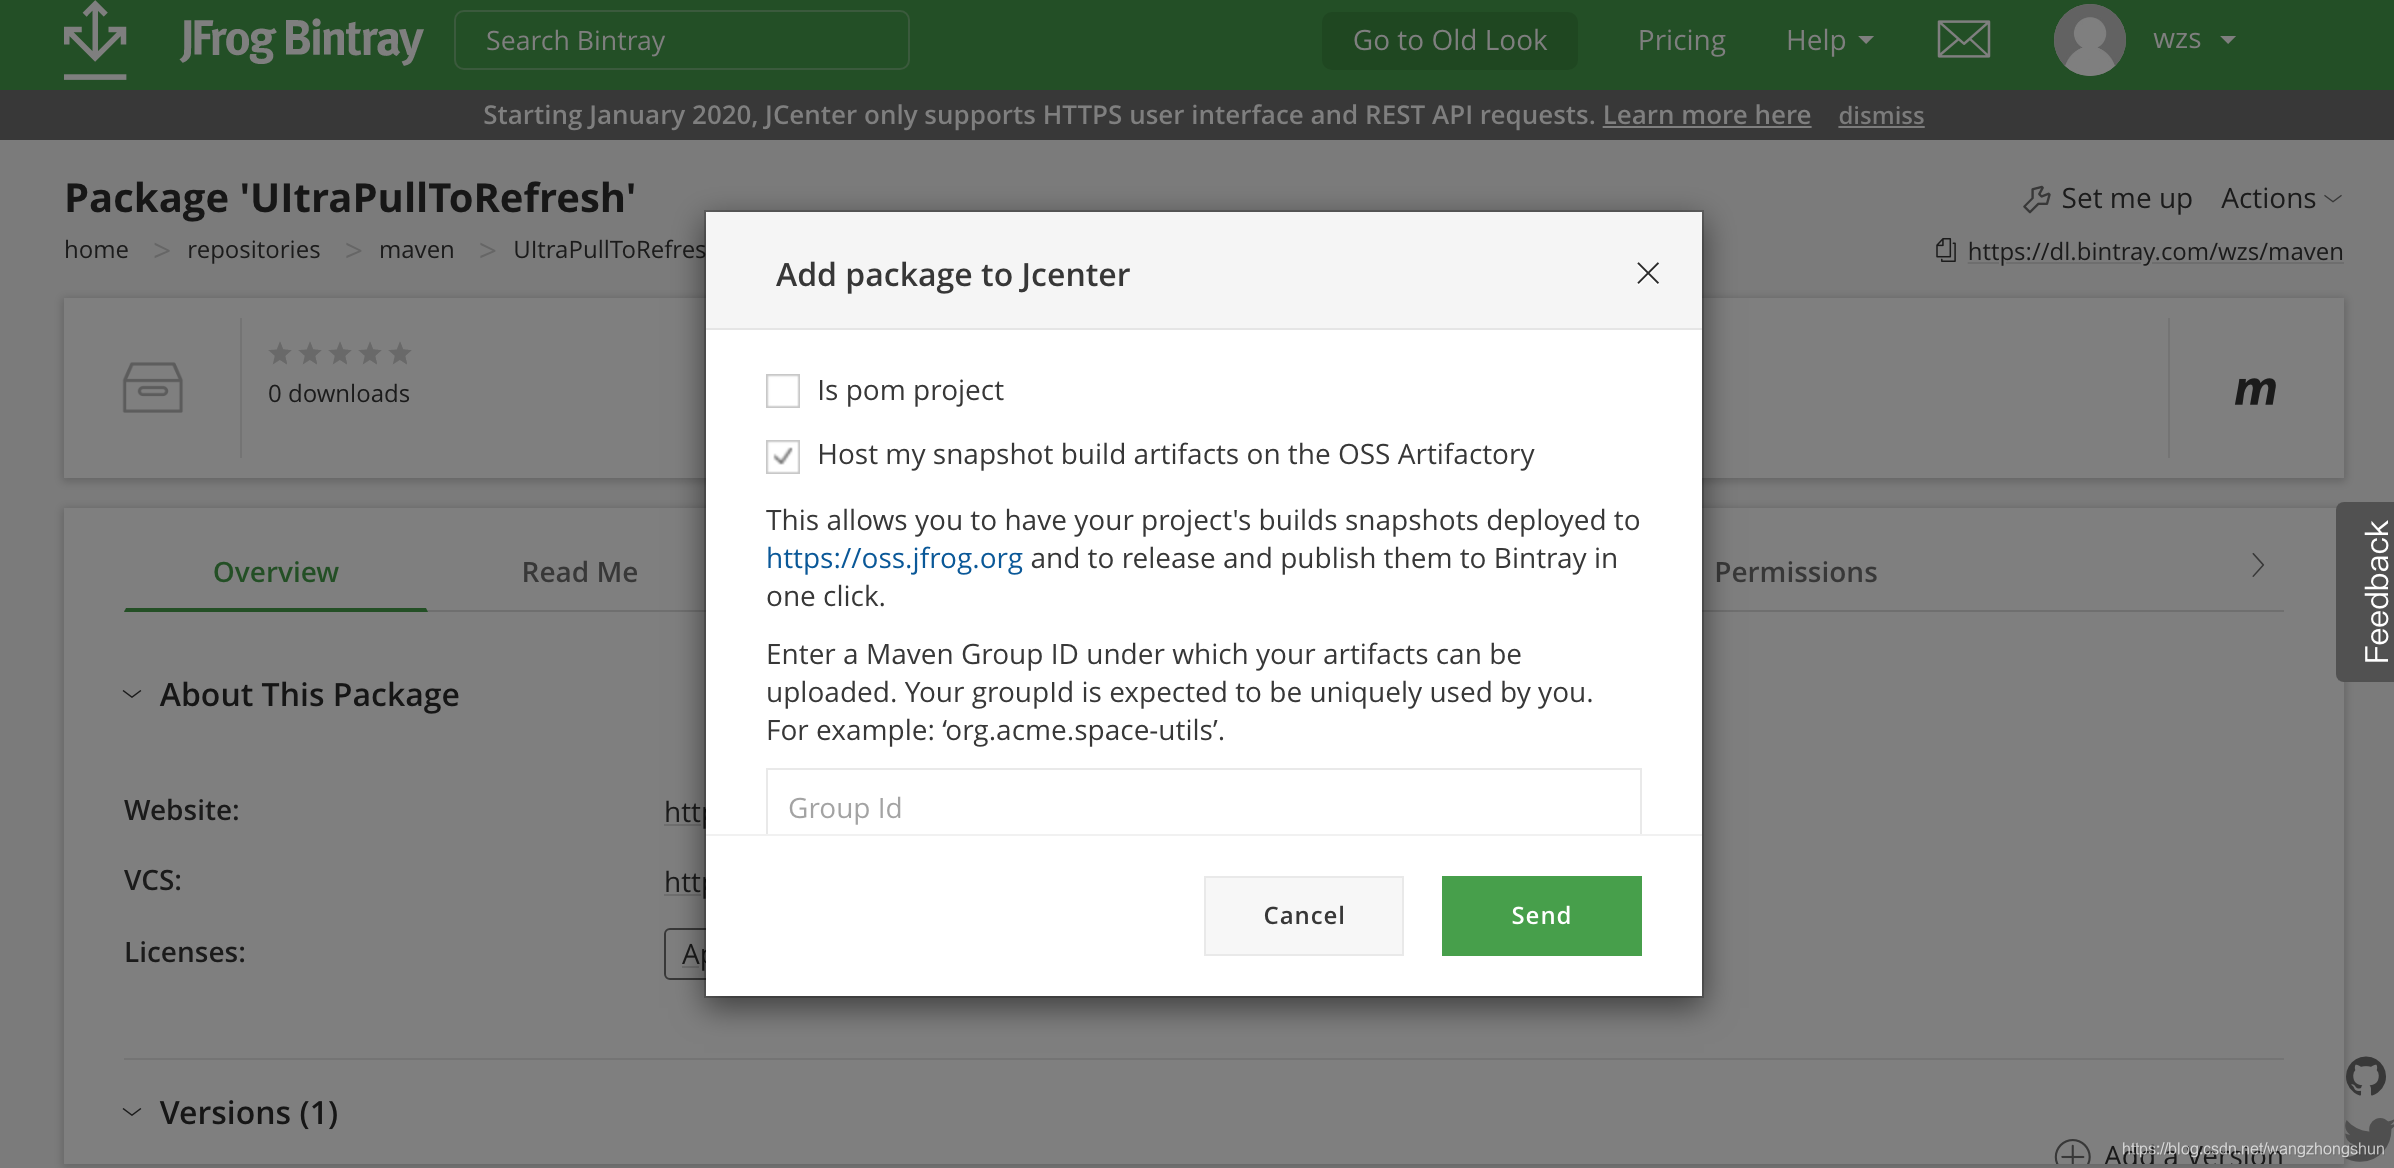Click the repositories breadcrumb link
Screen dimensions: 2394x1168
[253, 249]
